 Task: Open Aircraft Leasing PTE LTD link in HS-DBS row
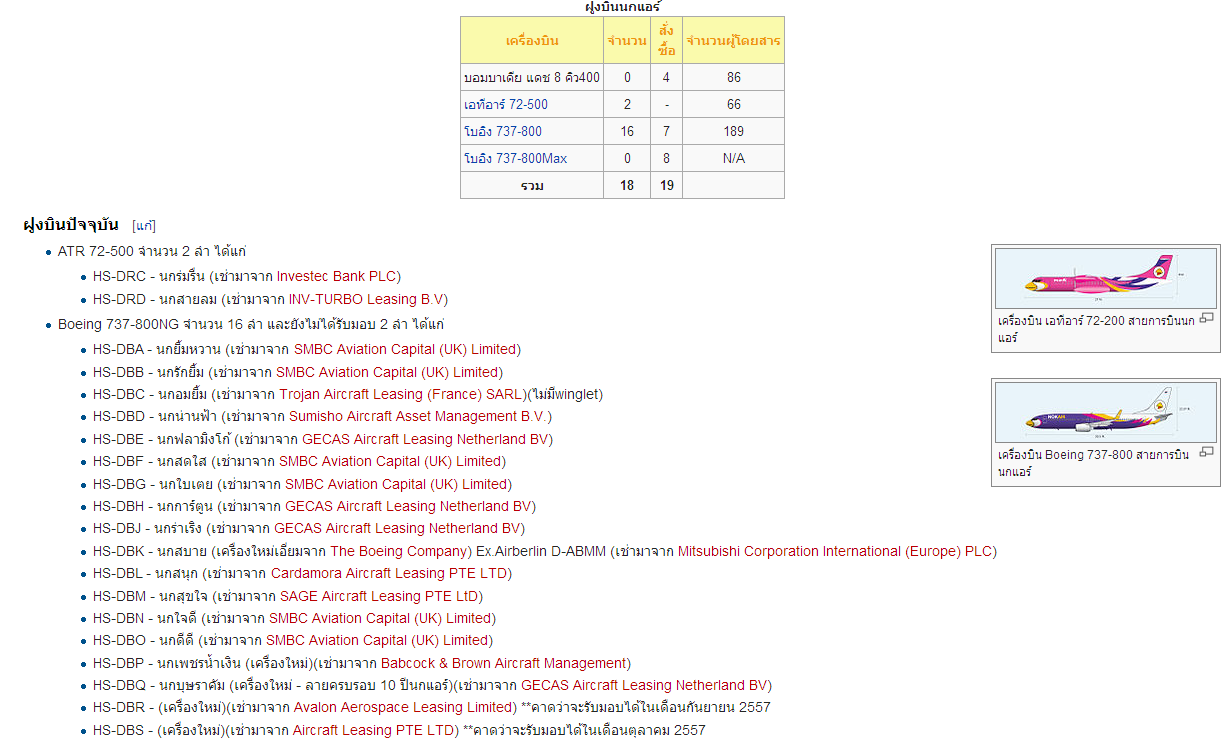click(373, 730)
